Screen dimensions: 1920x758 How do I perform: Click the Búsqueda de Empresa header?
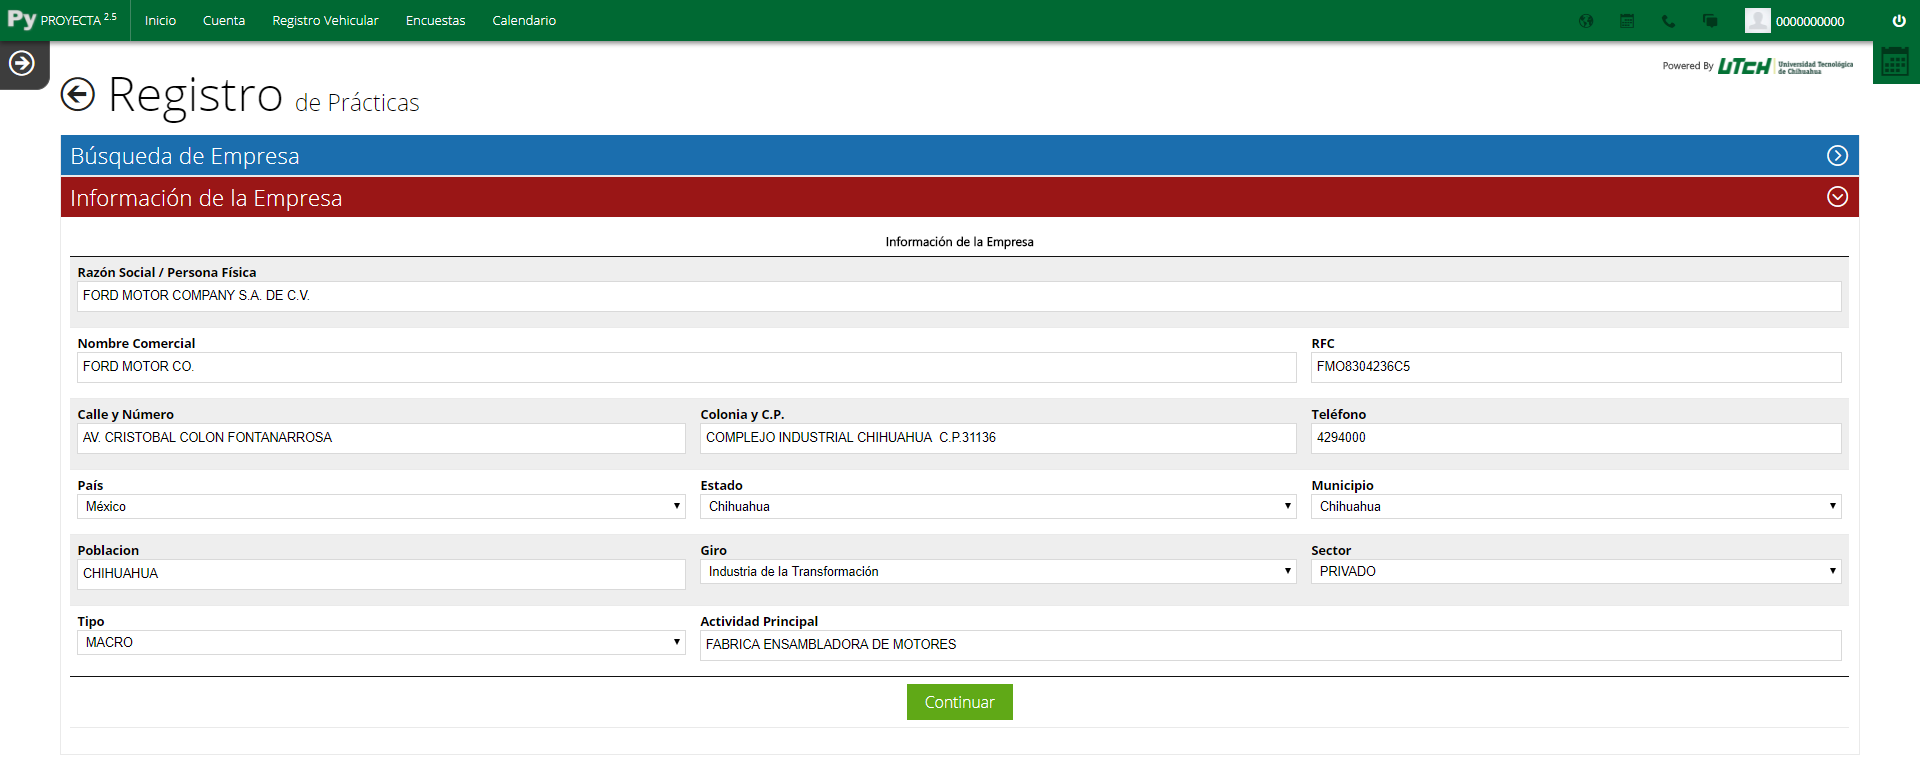point(960,156)
